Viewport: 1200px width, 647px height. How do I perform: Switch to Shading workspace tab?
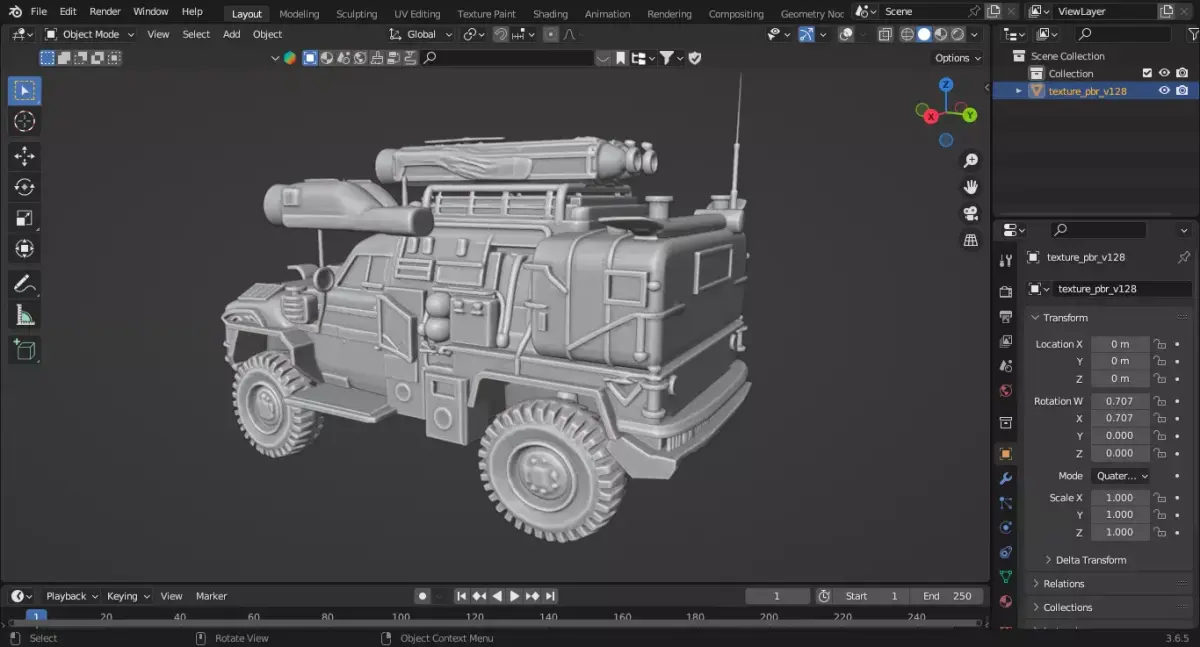point(550,14)
